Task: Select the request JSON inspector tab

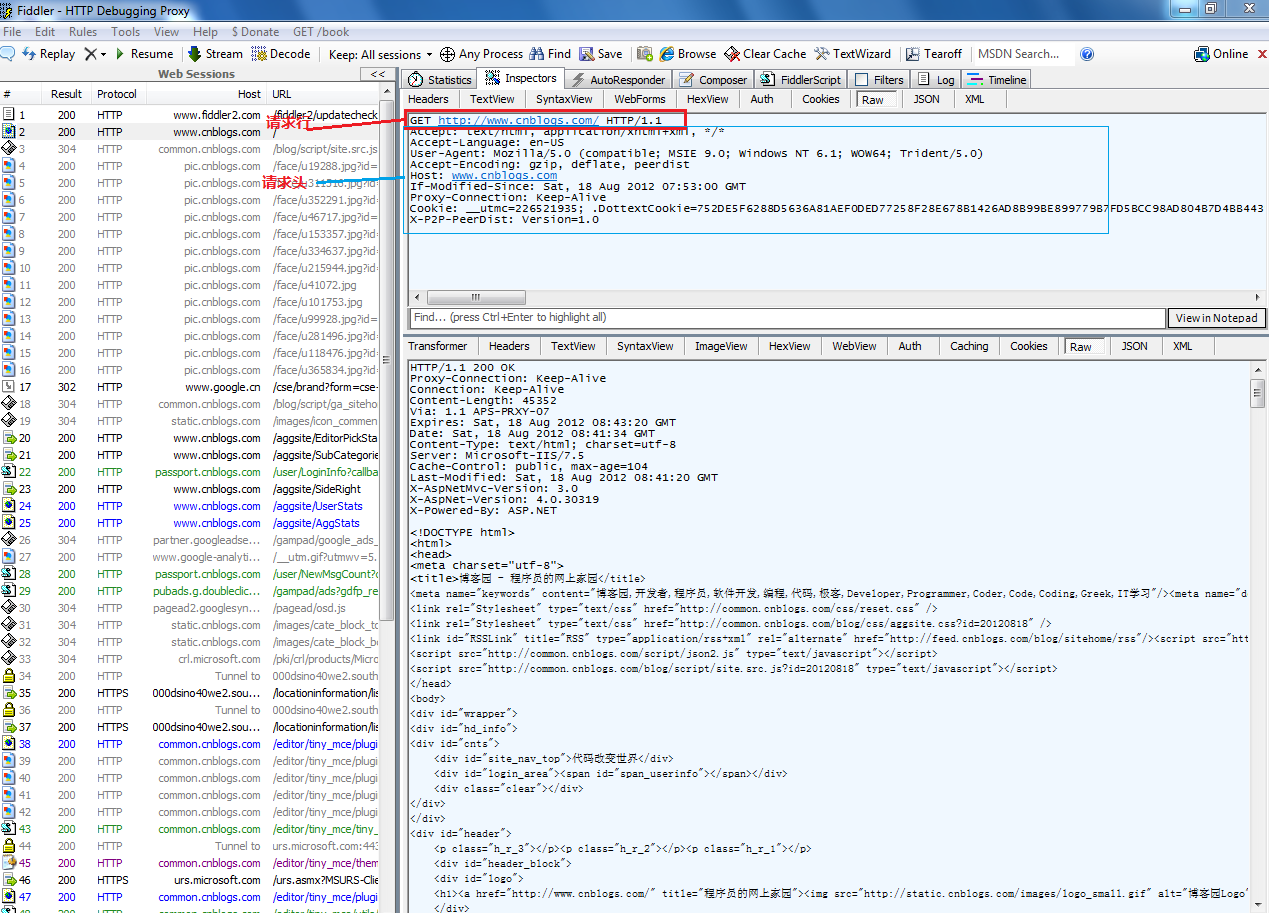Action: click(x=926, y=99)
